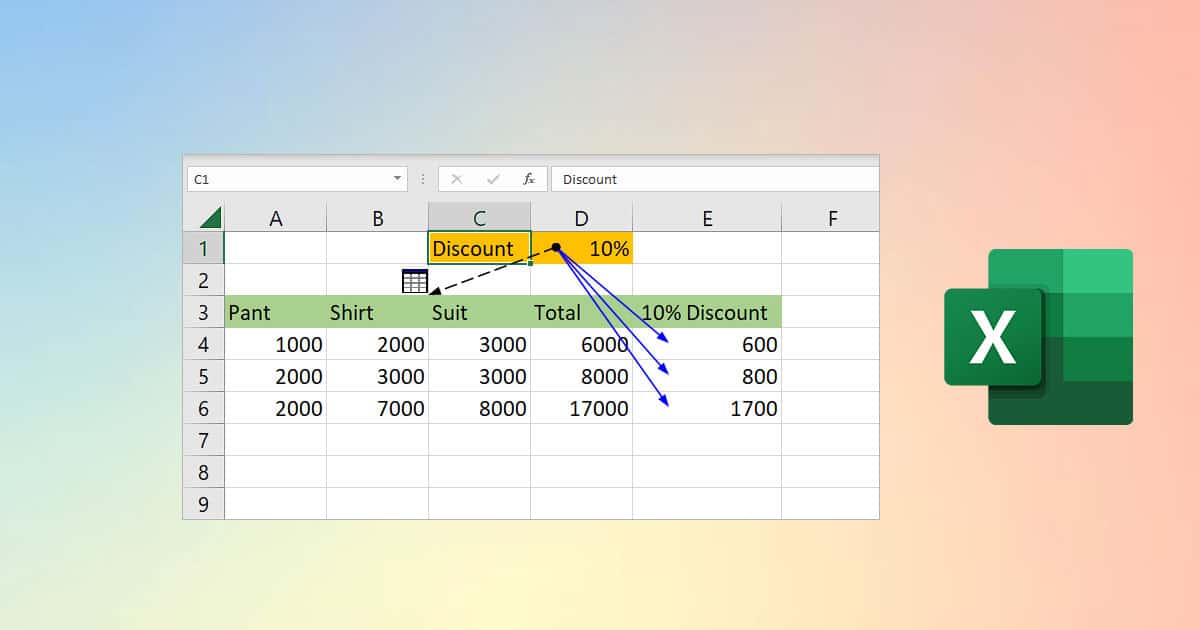
Task: Click the Pant header cell
Action: [x=276, y=312]
